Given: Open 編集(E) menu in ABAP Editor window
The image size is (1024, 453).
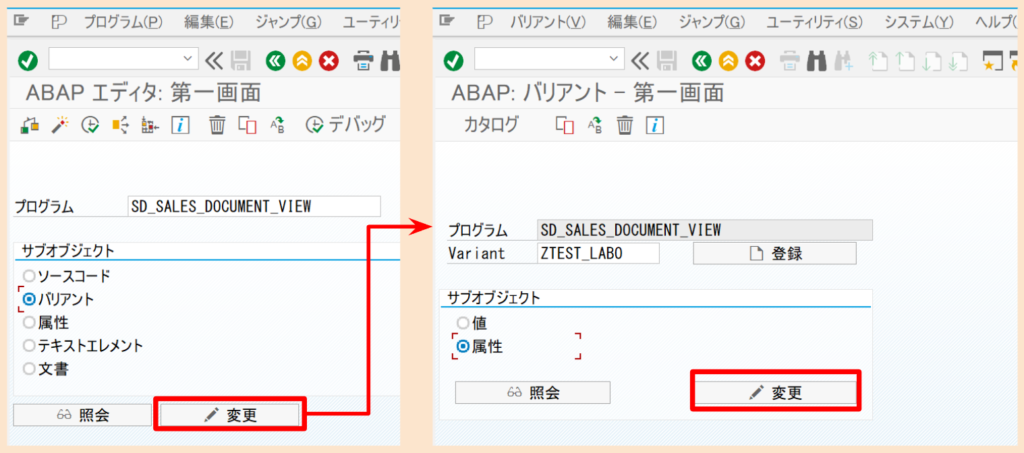Looking at the screenshot, I should coord(209,22).
